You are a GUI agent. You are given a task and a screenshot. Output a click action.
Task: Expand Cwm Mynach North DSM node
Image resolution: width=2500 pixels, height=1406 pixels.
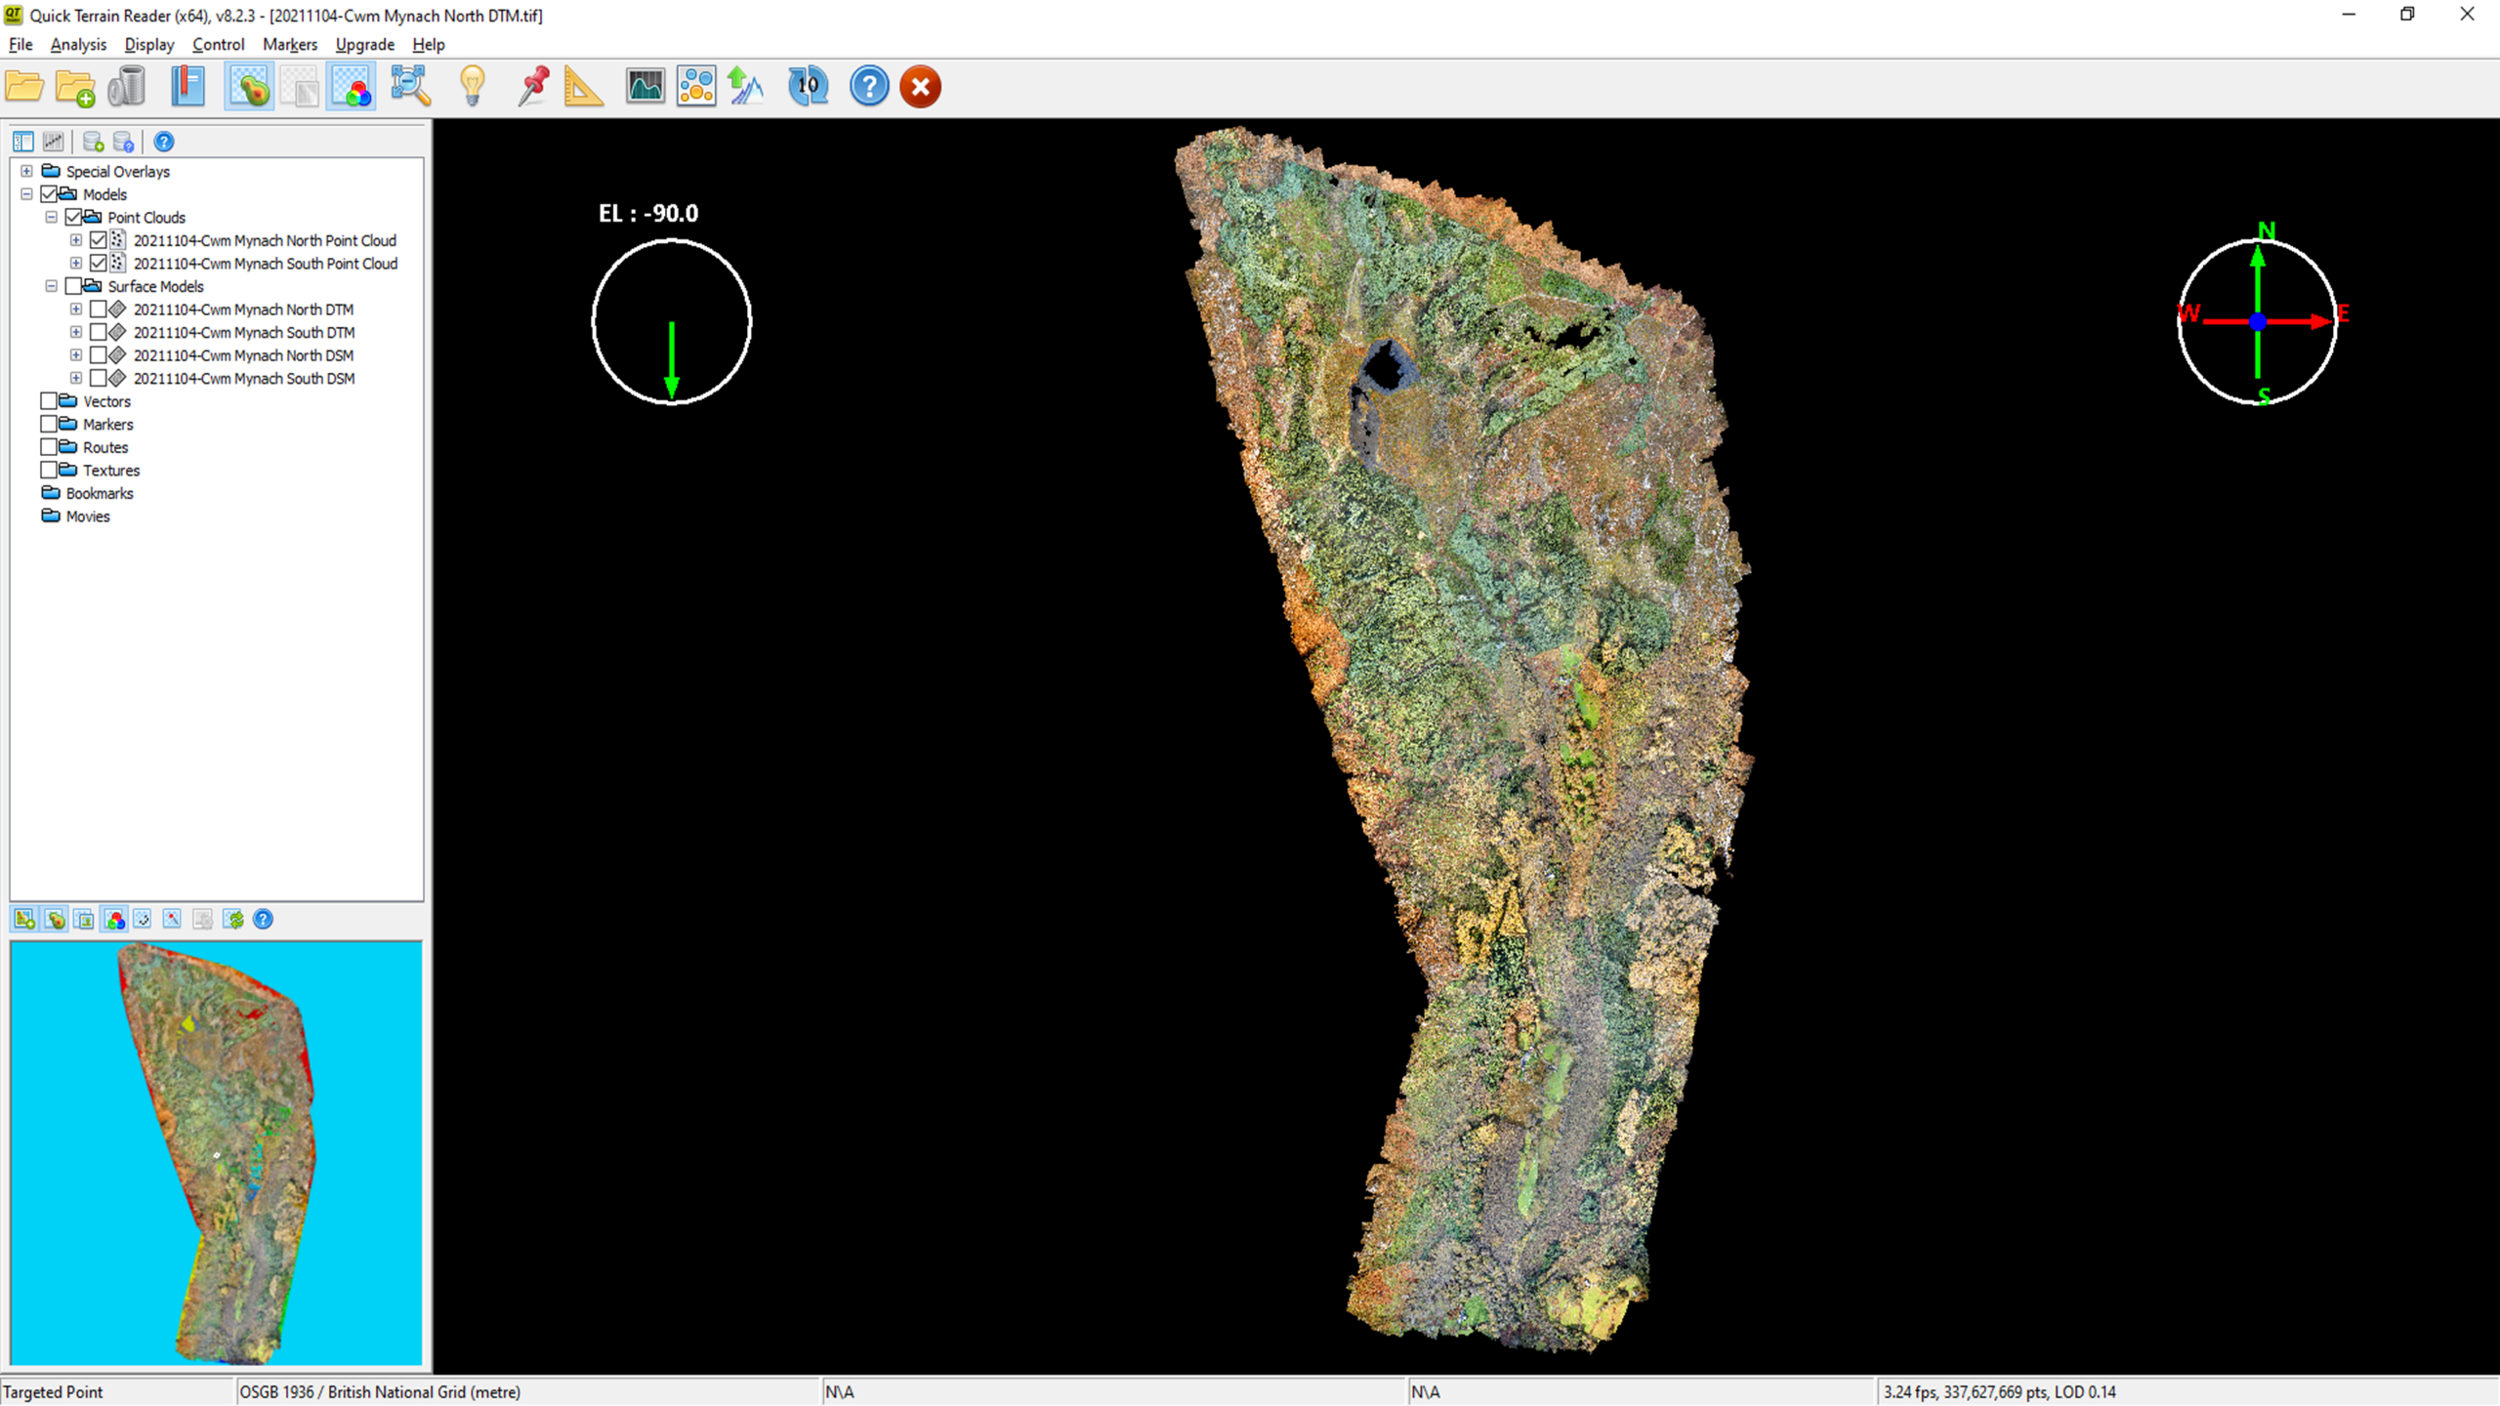pyautogui.click(x=76, y=355)
